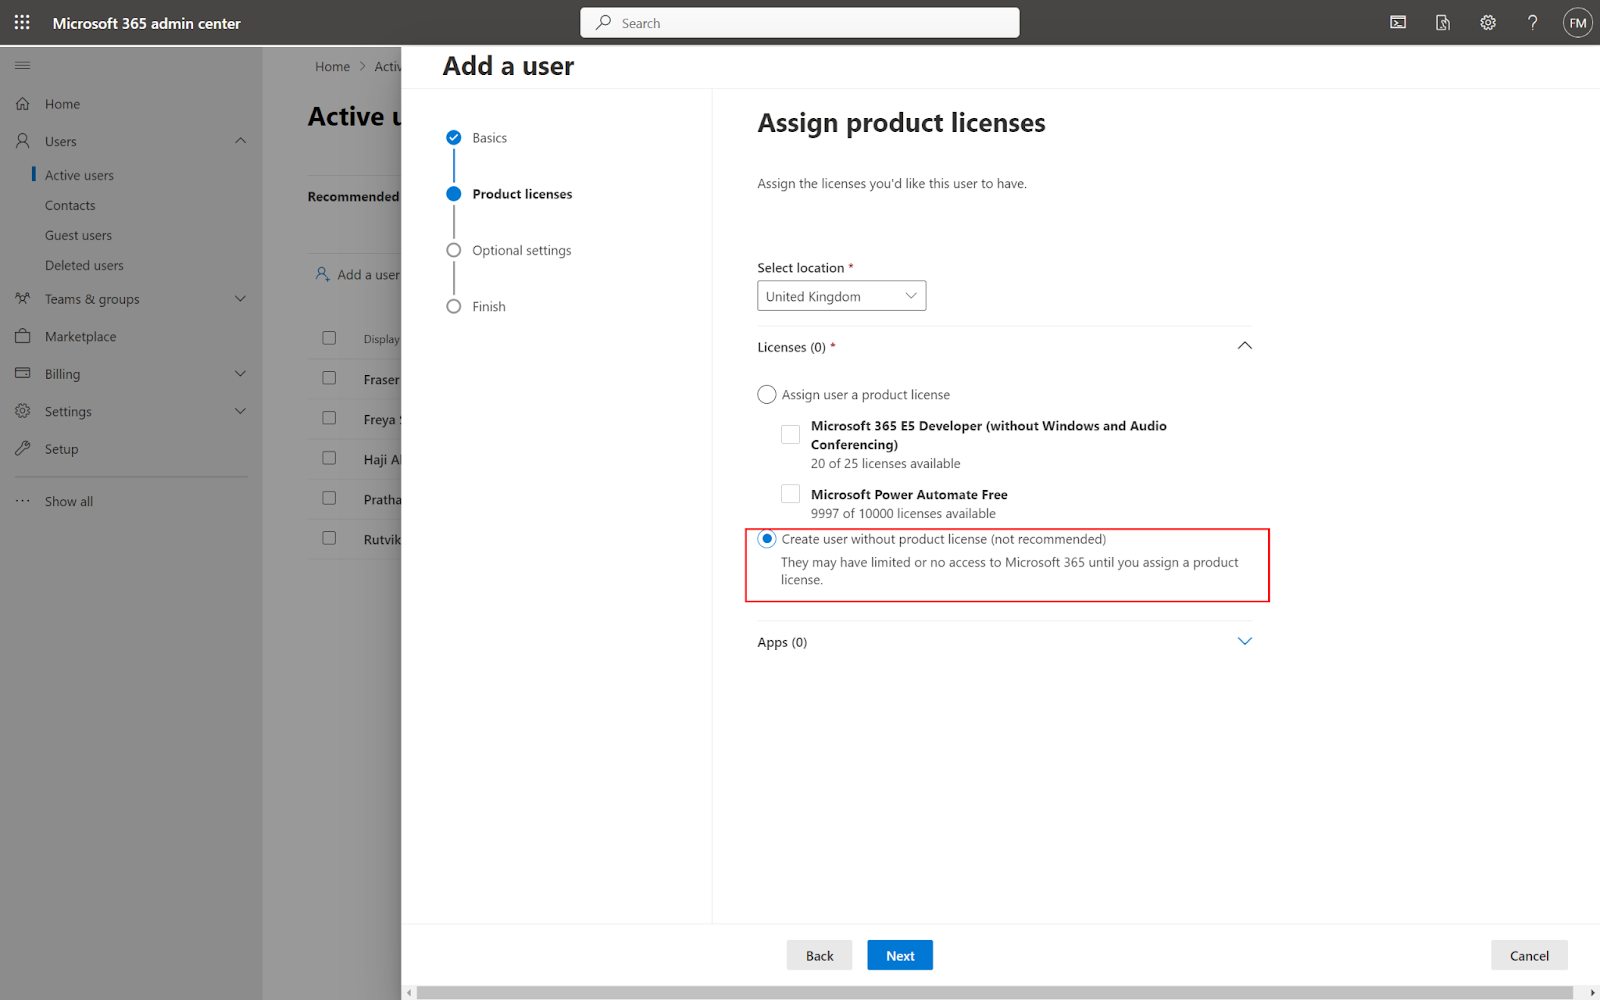
Task: Open Active users in sidebar
Action: click(79, 175)
